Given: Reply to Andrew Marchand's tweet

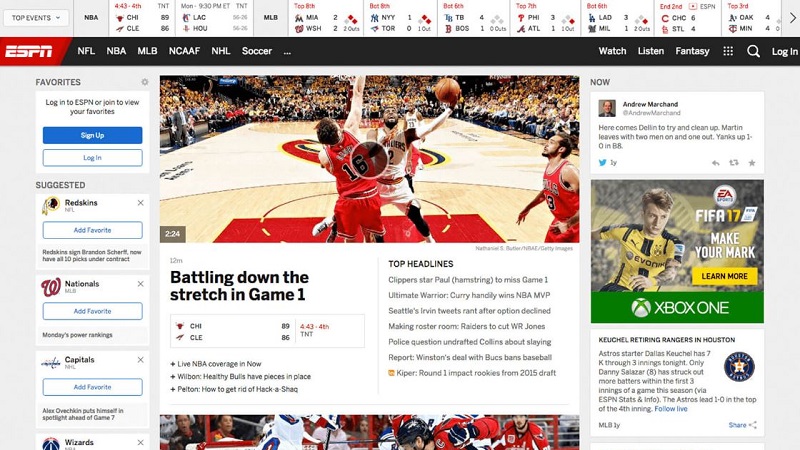Looking at the screenshot, I should point(715,163).
